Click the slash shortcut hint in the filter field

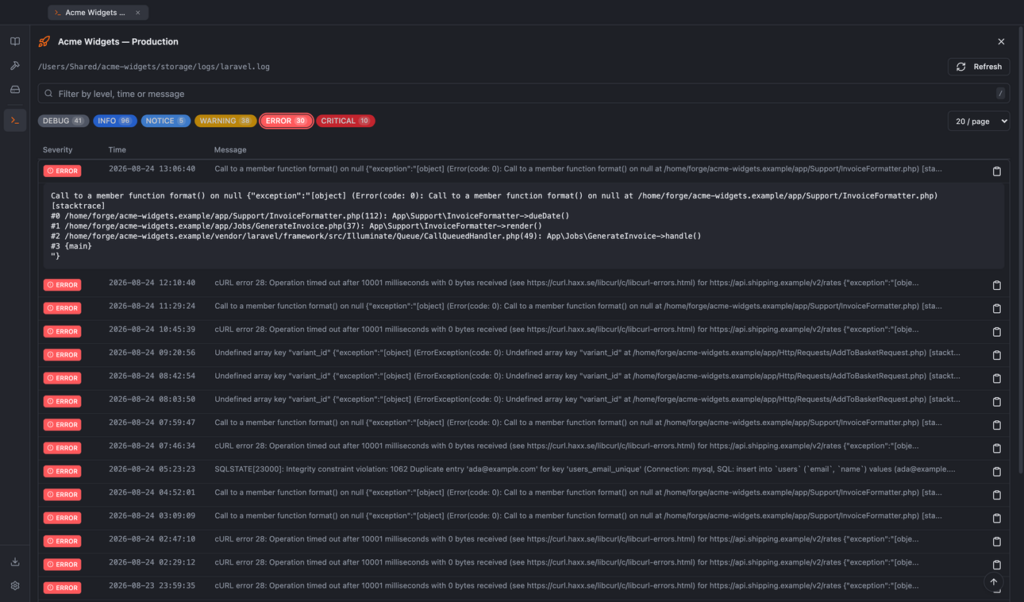1000,93
